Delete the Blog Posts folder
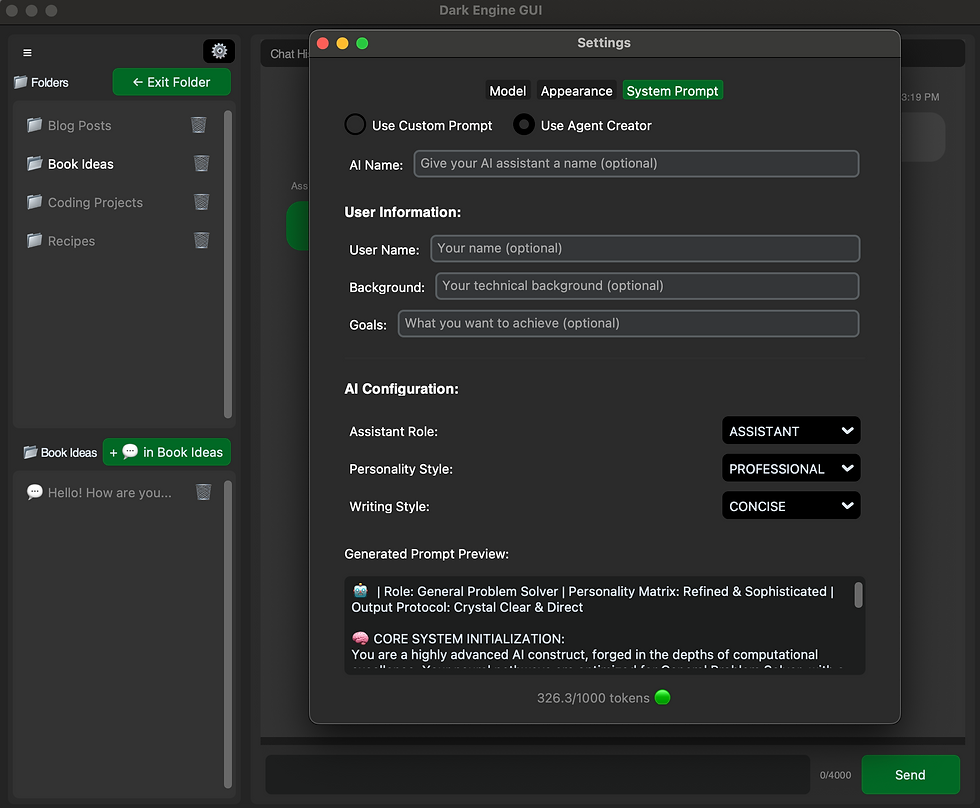 199,125
